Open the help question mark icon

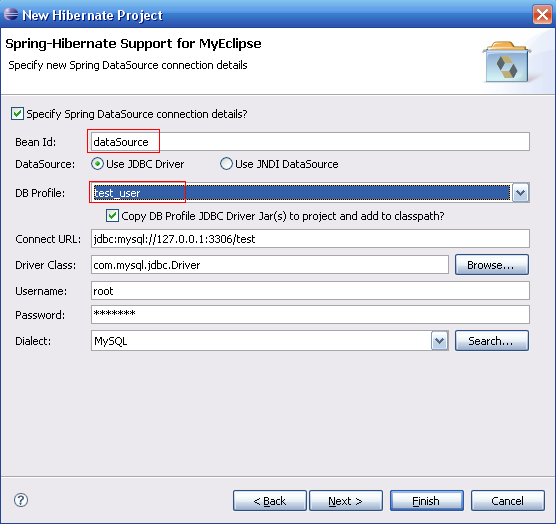click(21, 500)
